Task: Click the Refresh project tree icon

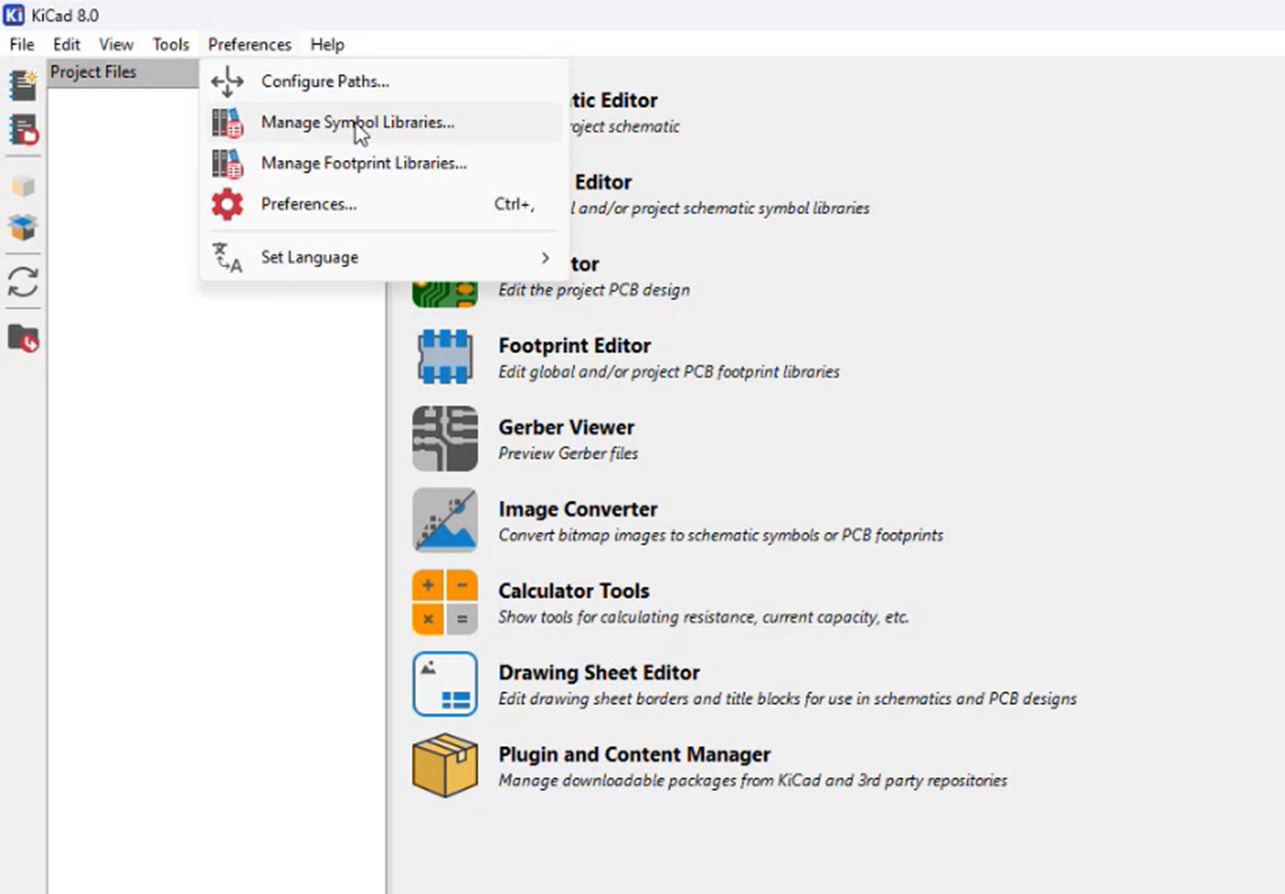Action: coord(23,282)
